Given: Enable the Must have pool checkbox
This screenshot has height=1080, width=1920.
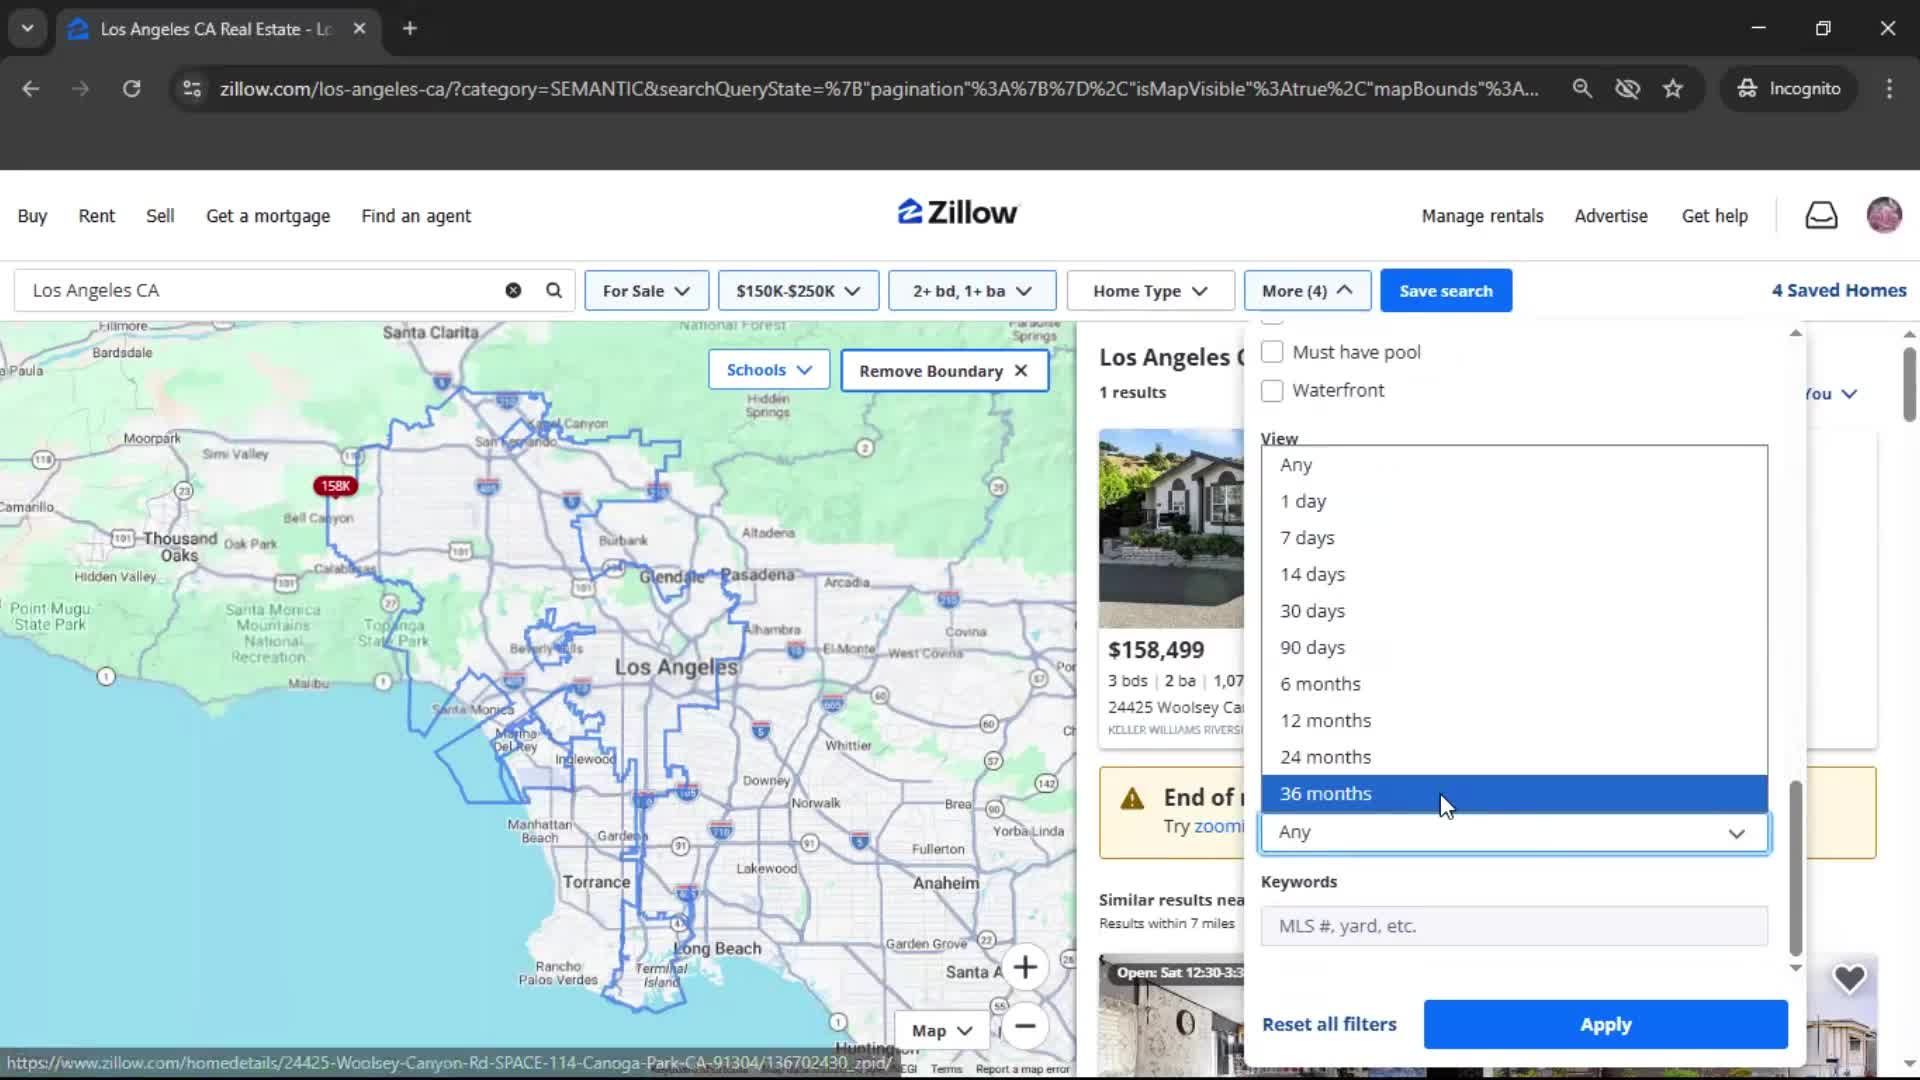Looking at the screenshot, I should 1272,351.
